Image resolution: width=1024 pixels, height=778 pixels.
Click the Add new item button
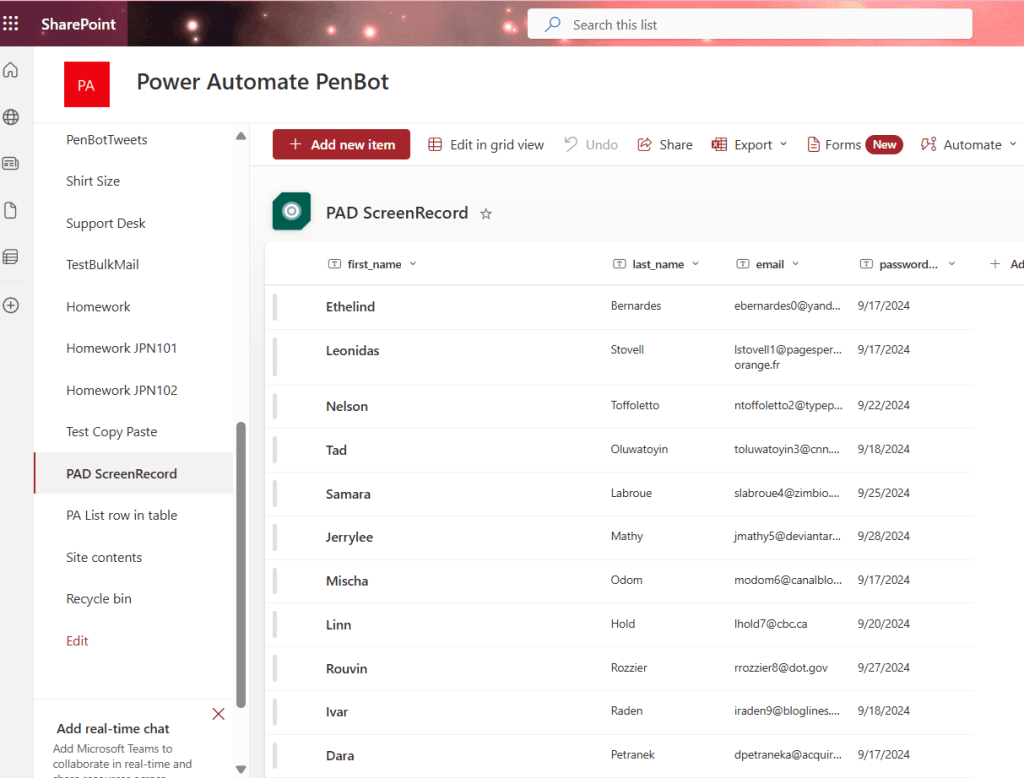tap(341, 145)
